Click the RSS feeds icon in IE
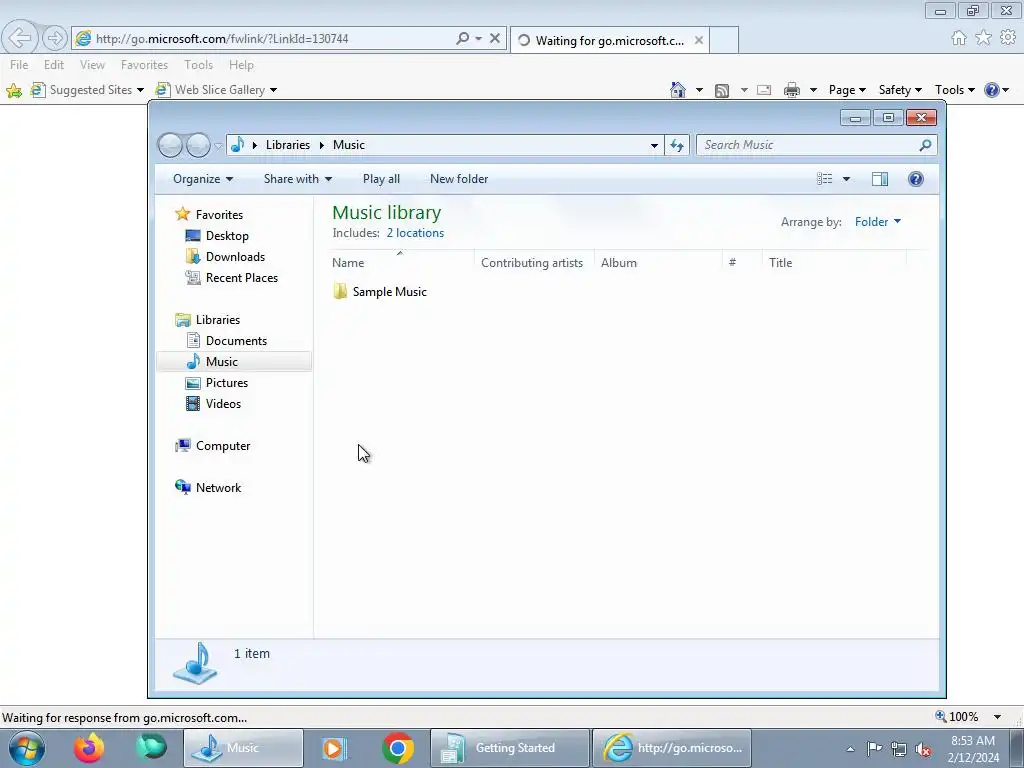This screenshot has height=768, width=1024. pyautogui.click(x=722, y=90)
